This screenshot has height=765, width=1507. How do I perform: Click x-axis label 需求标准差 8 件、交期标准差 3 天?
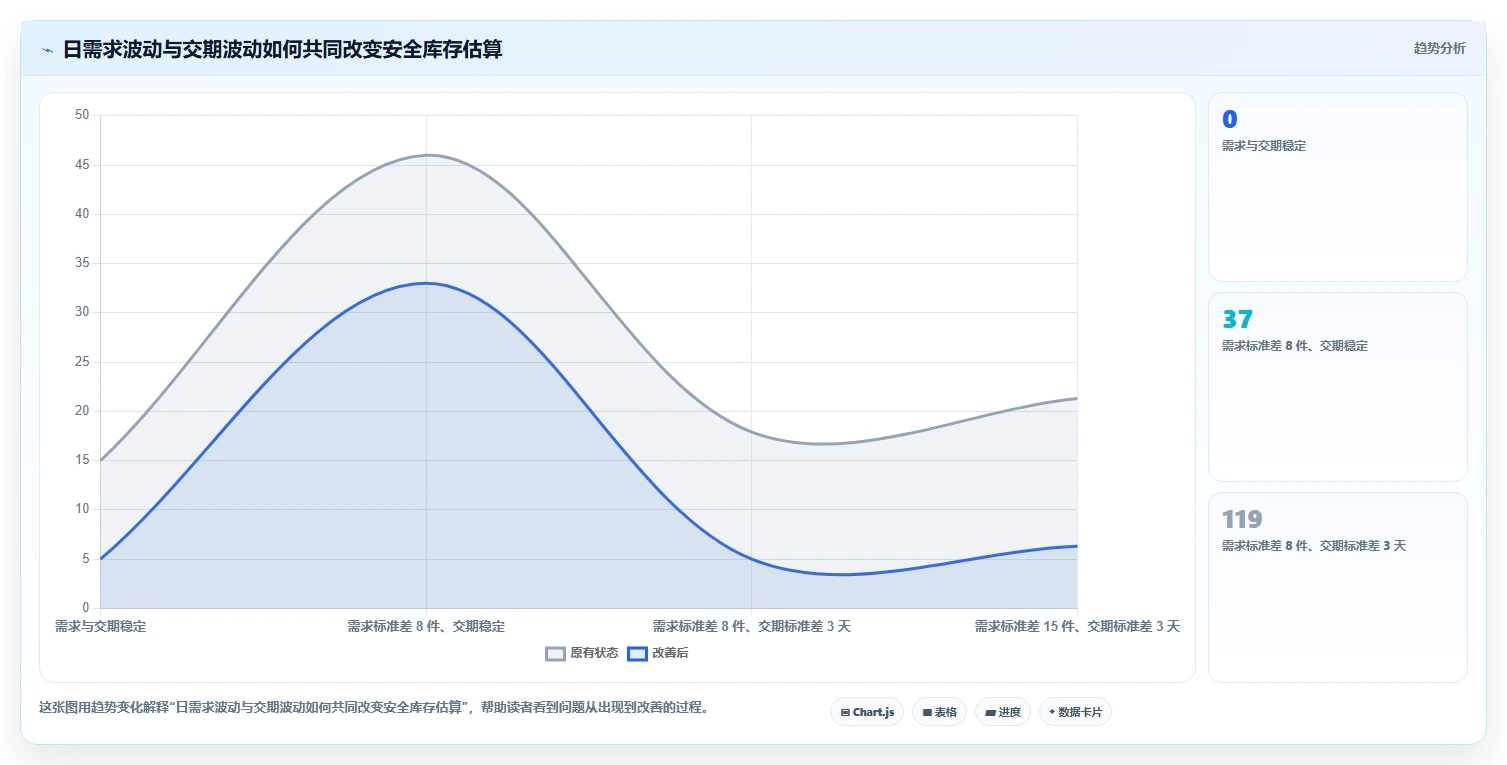pos(752,627)
